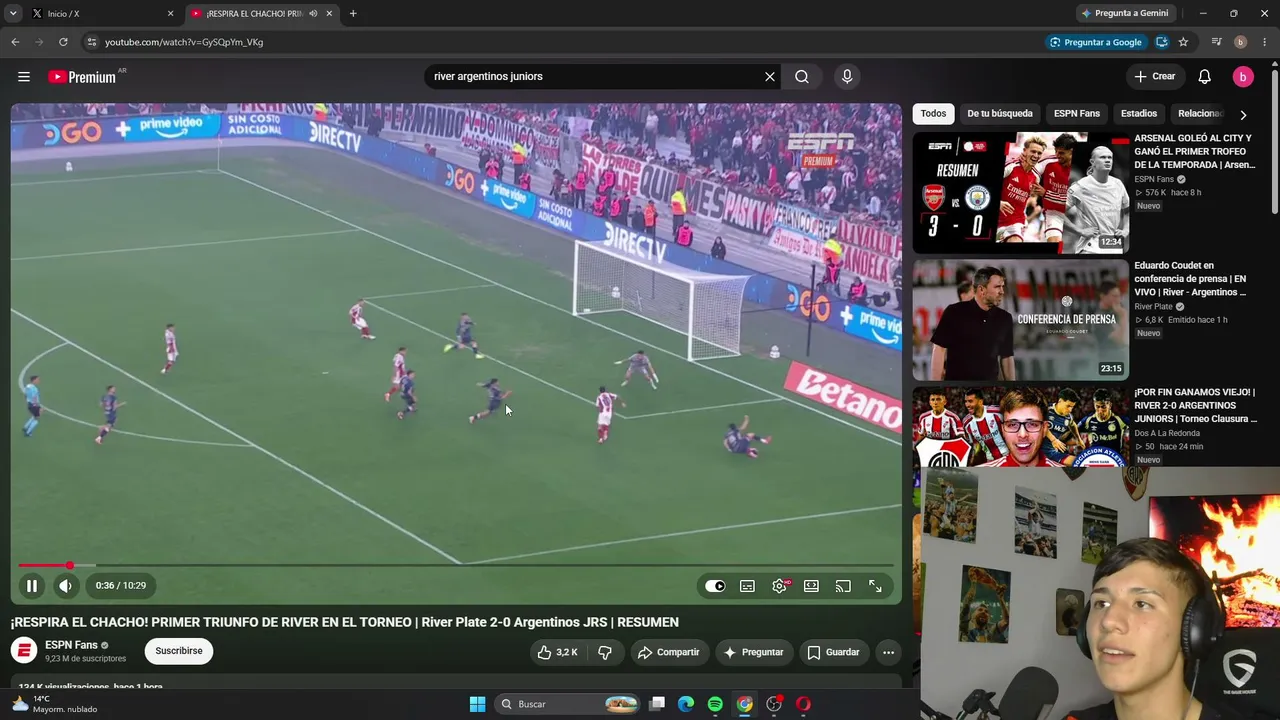Go to YouTube Premium home logo
Image resolution: width=1280 pixels, height=720 pixels.
click(x=82, y=77)
